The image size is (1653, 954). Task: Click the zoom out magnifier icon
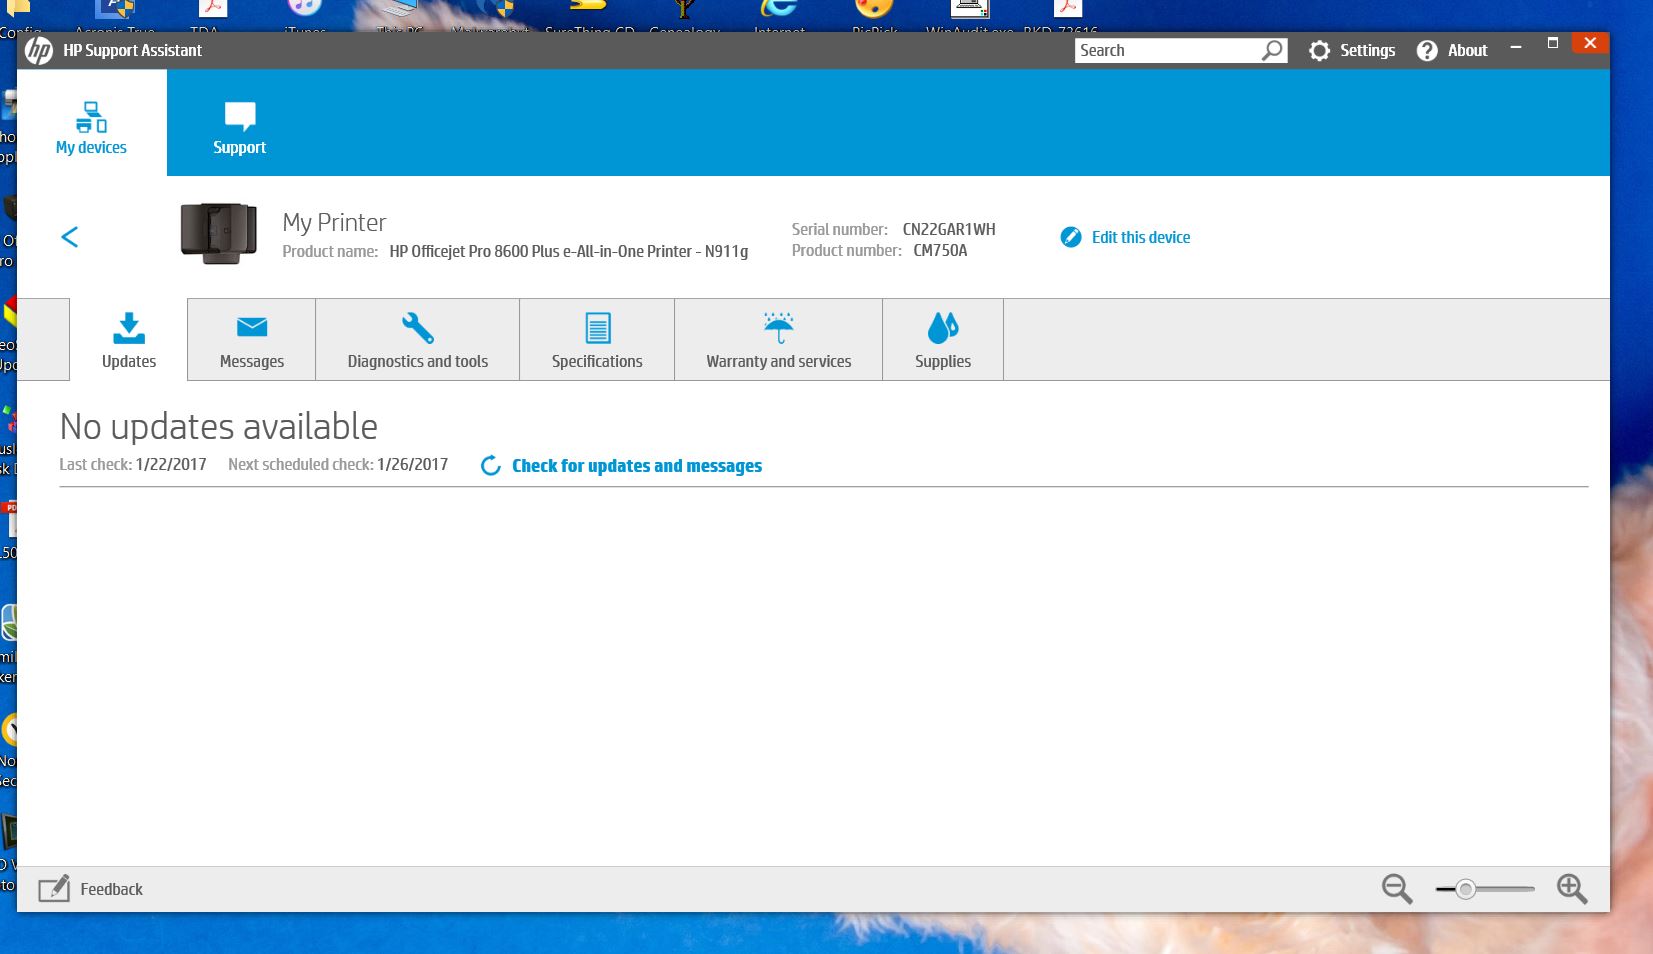pyautogui.click(x=1396, y=888)
